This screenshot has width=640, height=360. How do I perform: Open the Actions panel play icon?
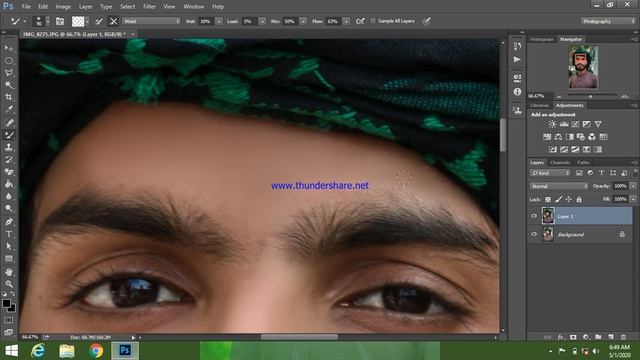[x=517, y=60]
